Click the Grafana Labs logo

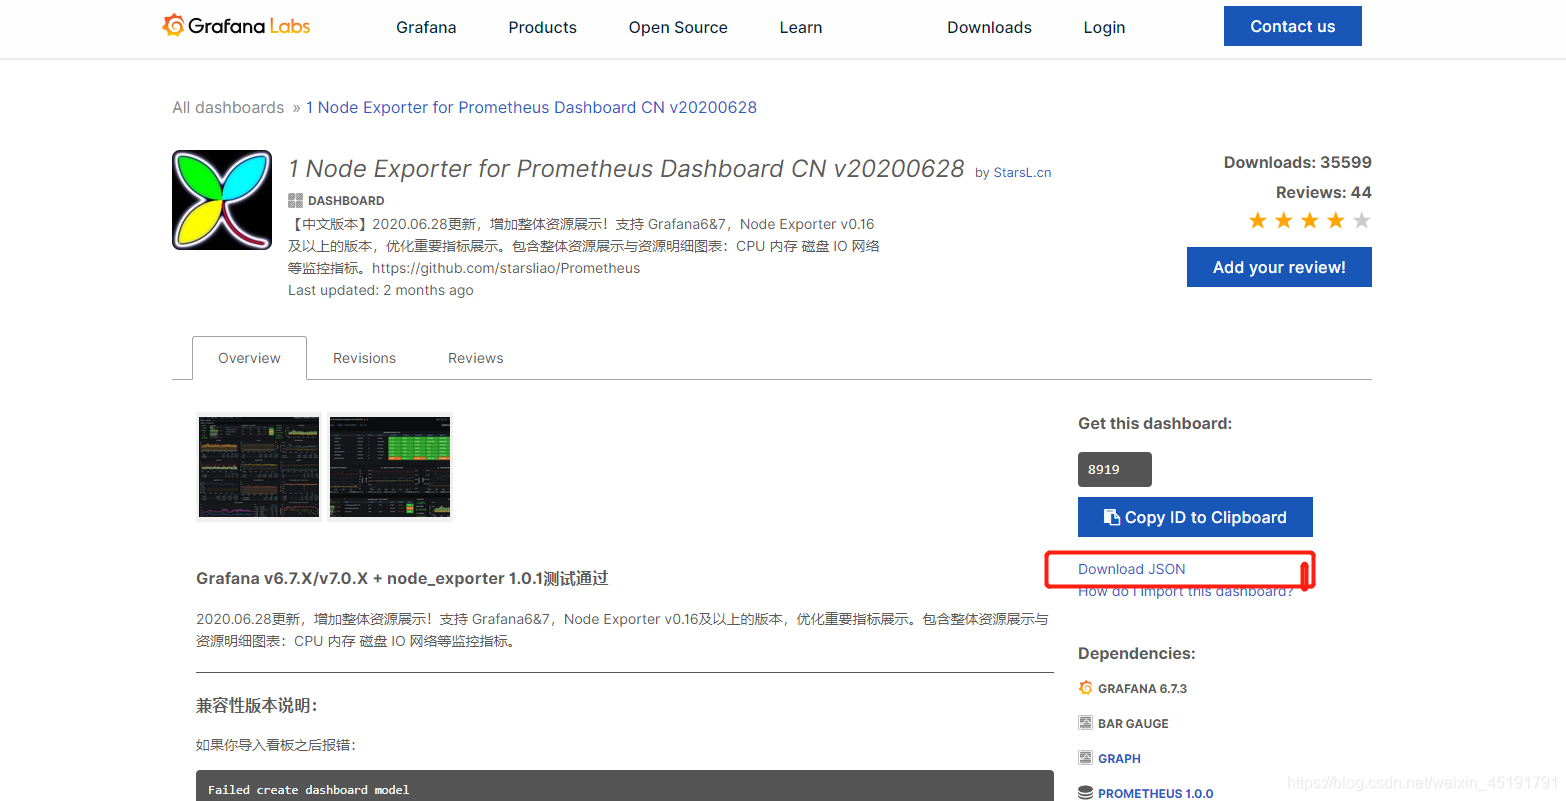[x=236, y=26]
